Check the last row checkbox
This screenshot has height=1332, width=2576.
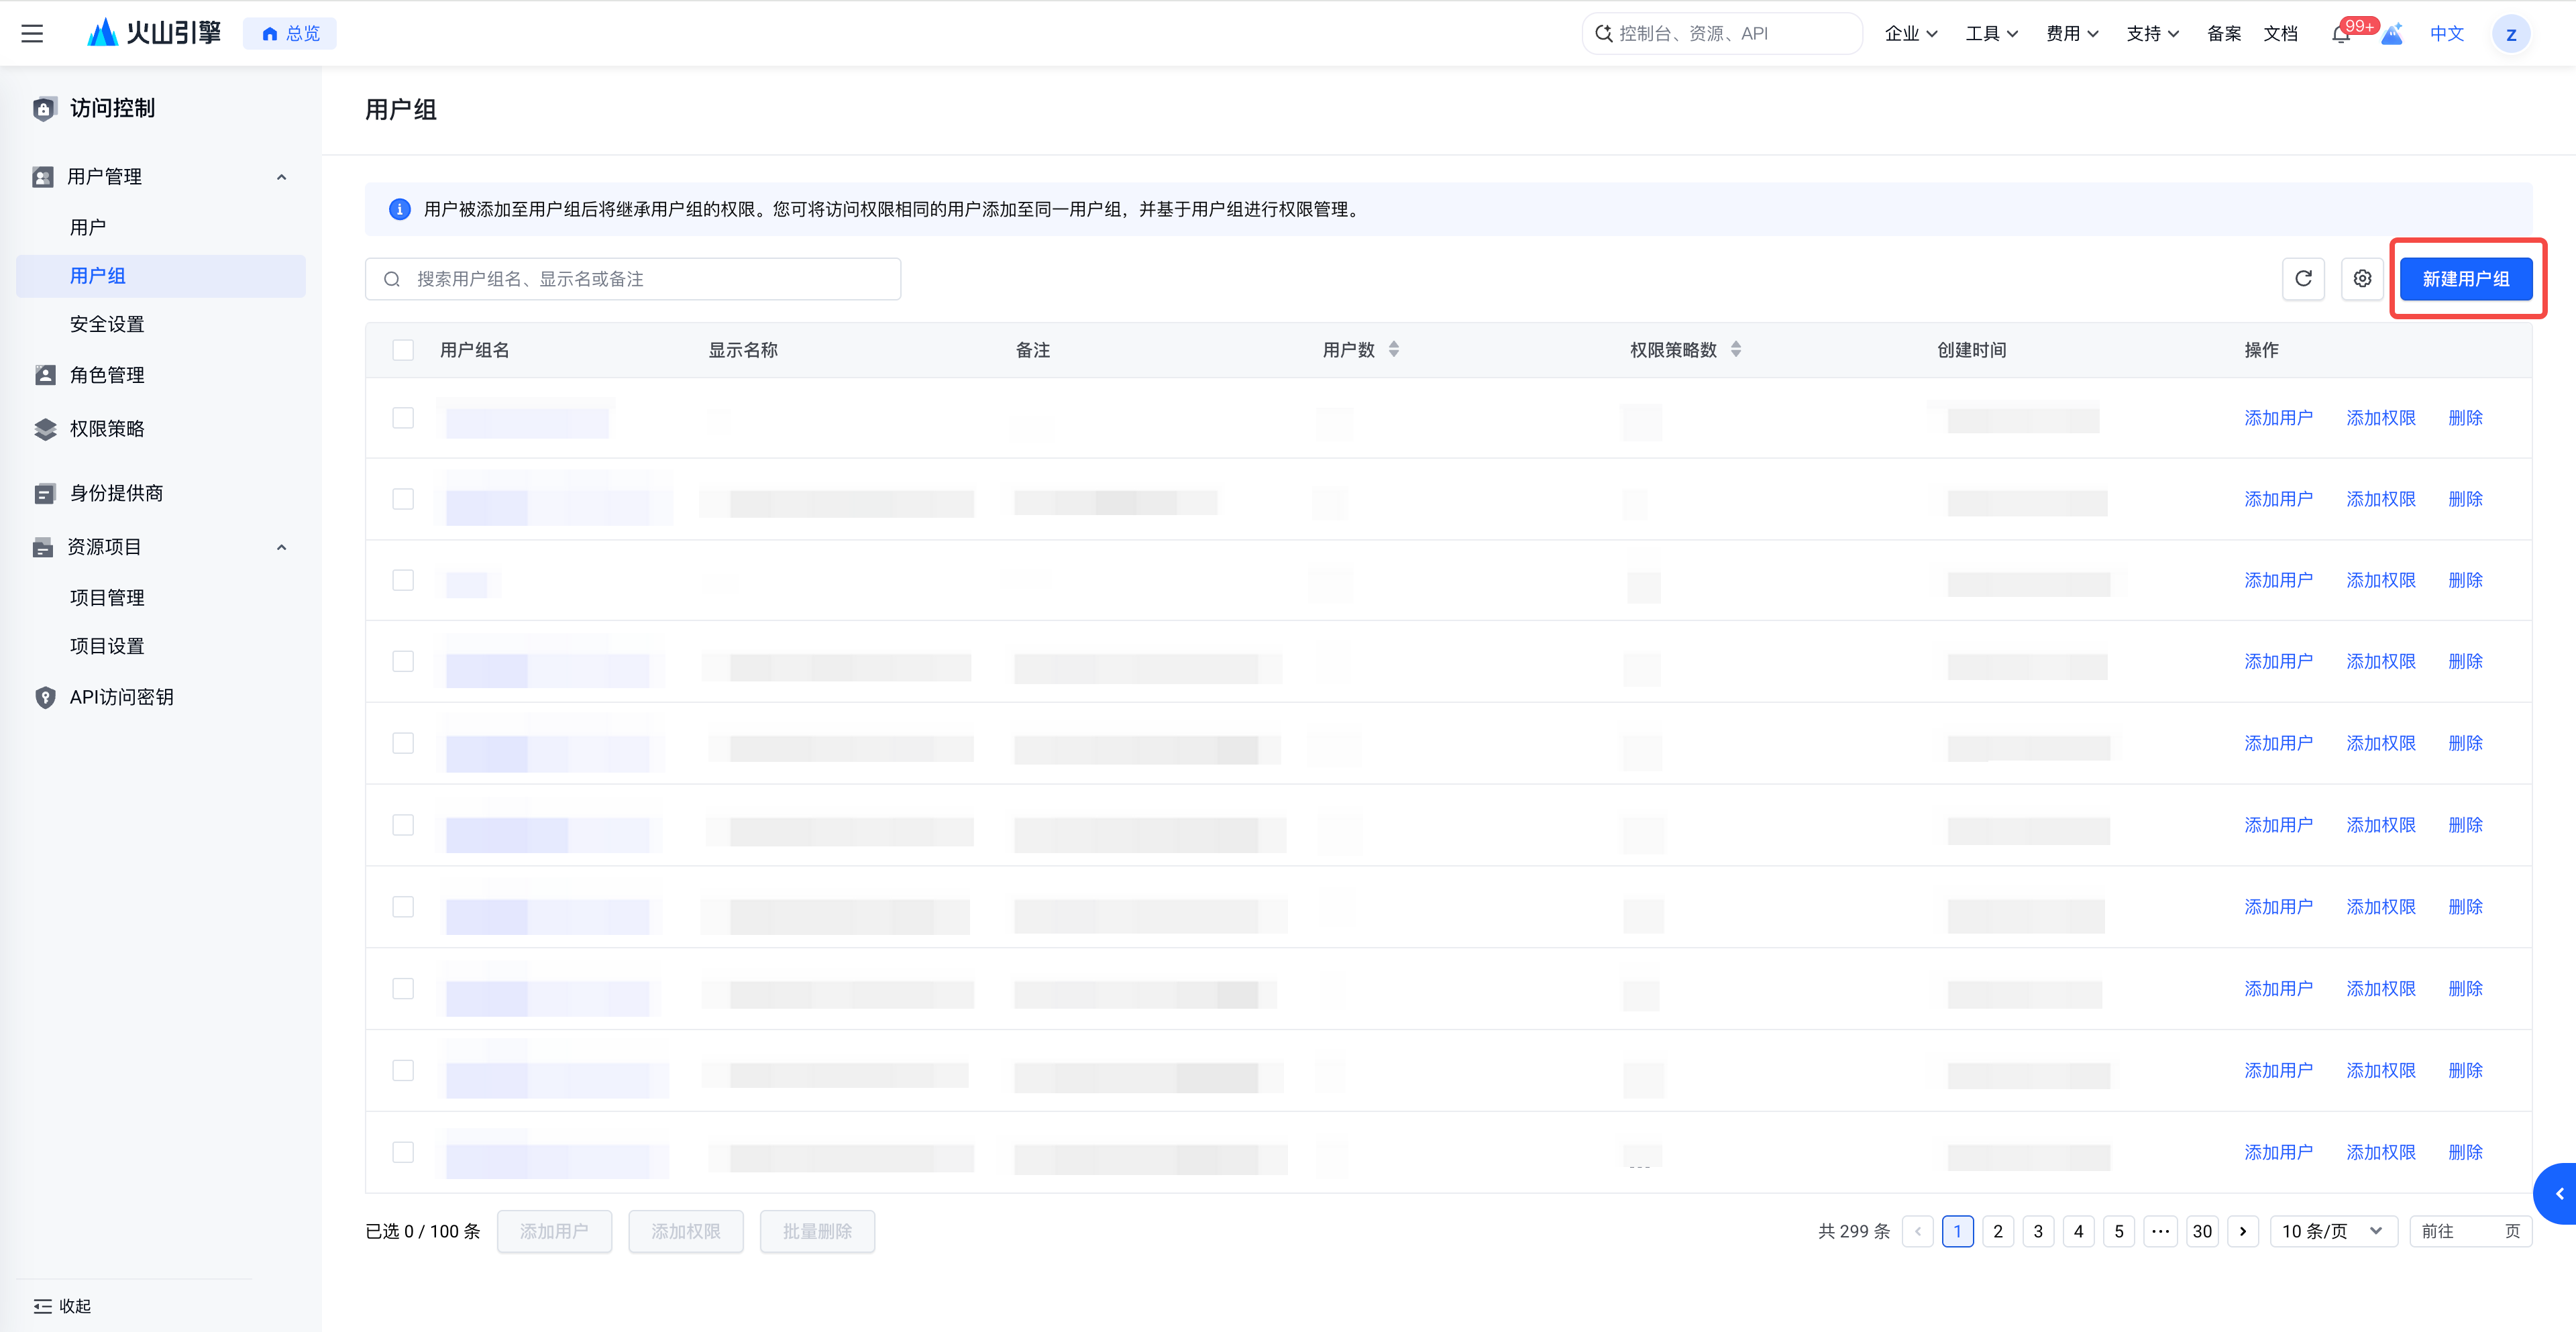[403, 1152]
